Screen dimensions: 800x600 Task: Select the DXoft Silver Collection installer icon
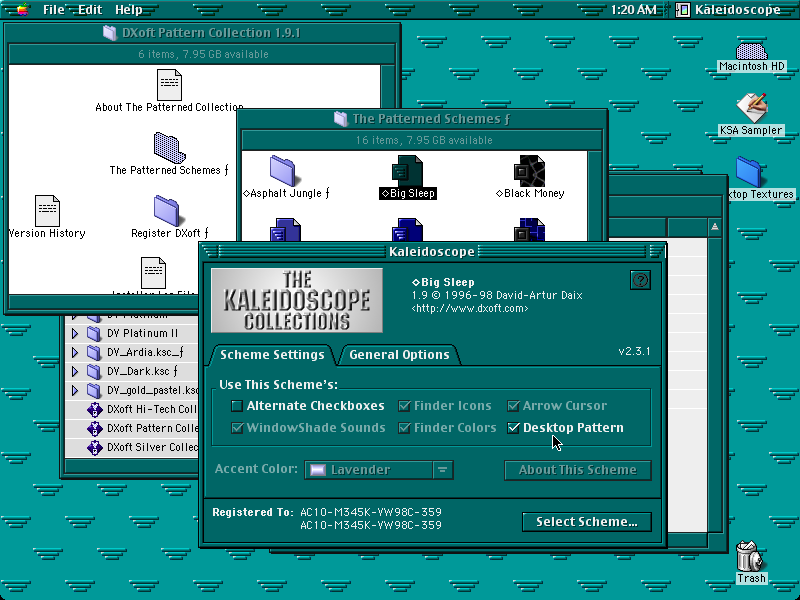click(94, 447)
